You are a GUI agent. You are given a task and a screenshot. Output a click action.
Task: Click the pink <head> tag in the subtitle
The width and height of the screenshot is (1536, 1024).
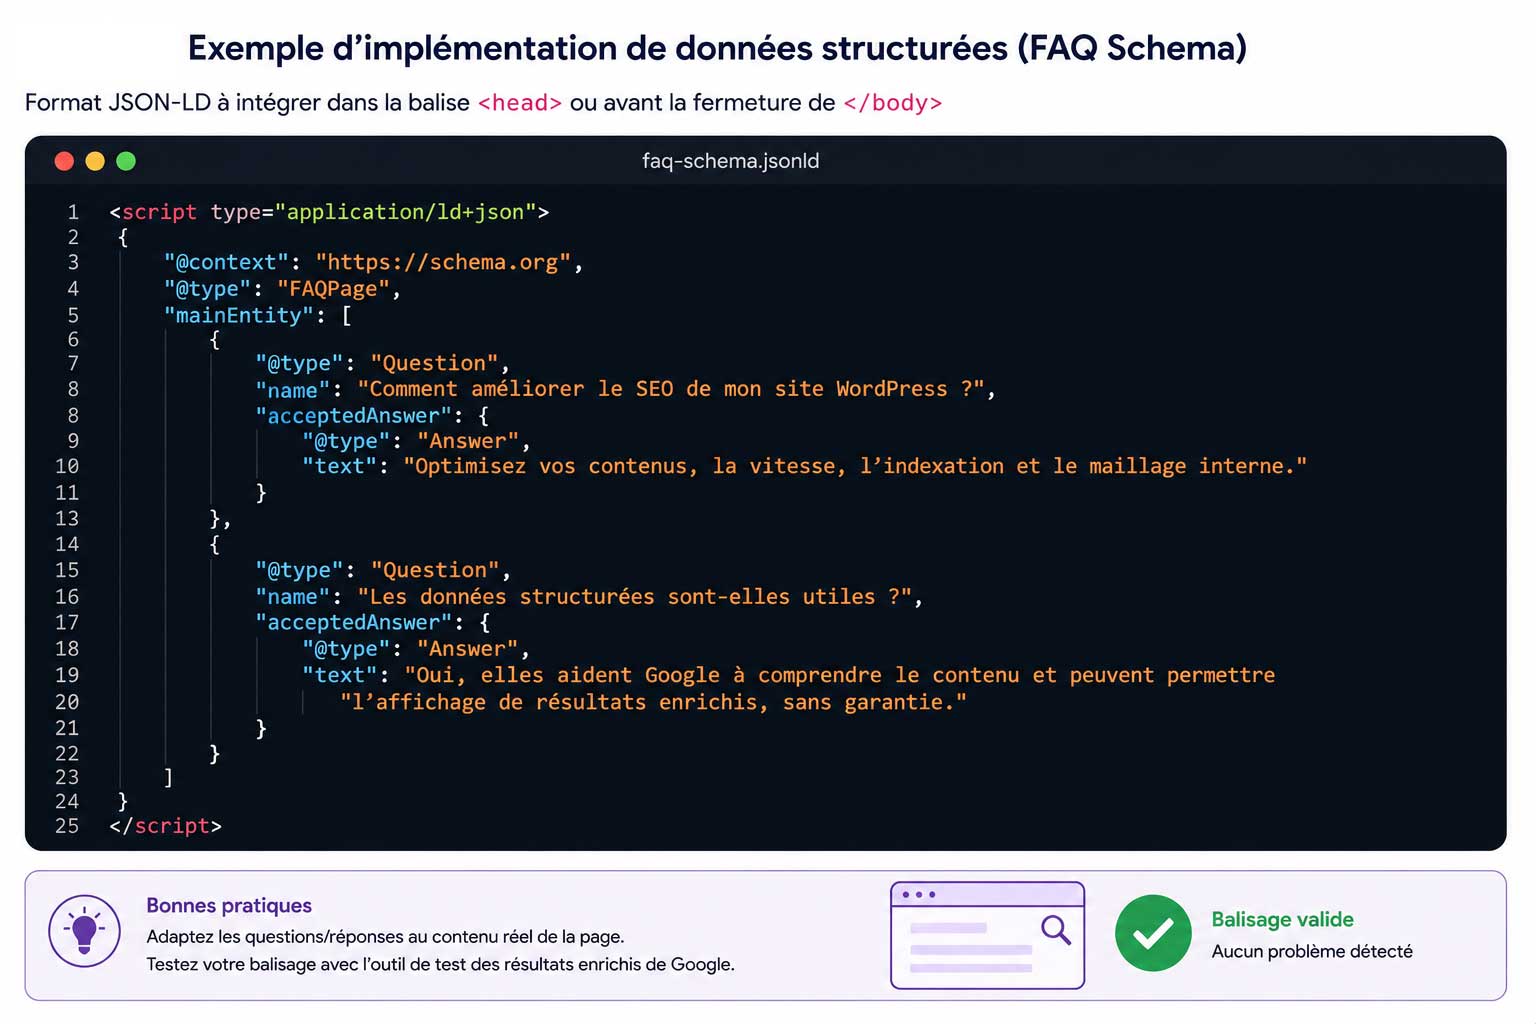520,103
